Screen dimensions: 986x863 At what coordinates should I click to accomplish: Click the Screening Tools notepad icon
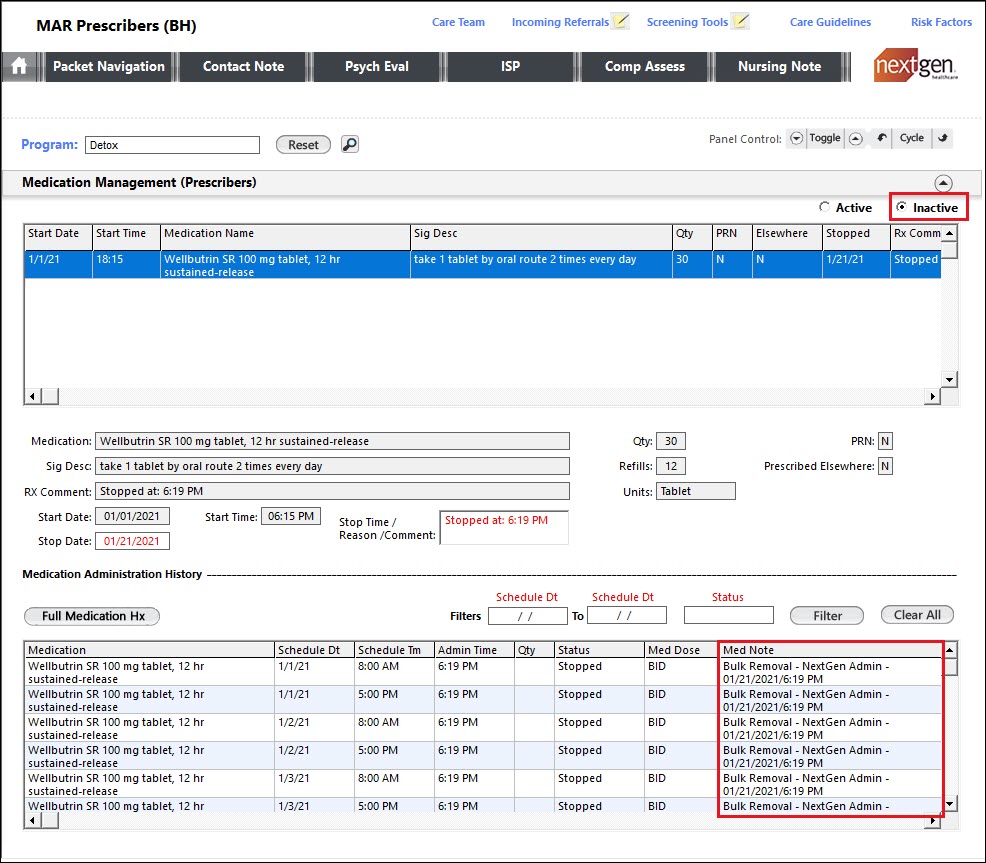click(740, 21)
